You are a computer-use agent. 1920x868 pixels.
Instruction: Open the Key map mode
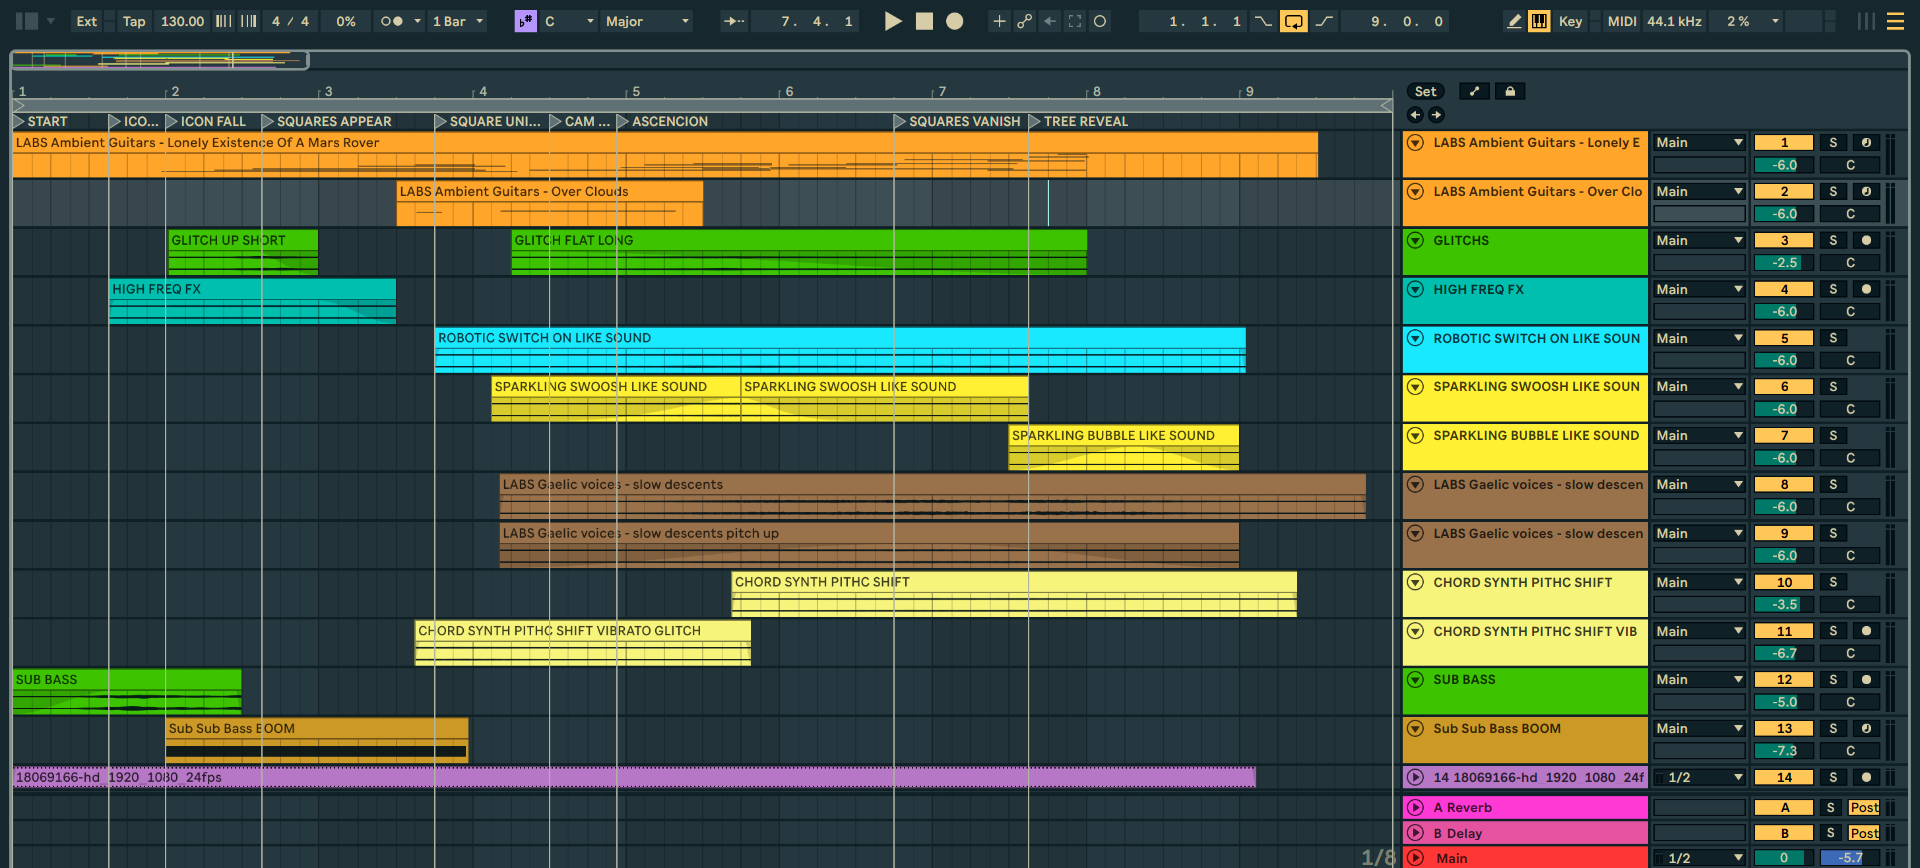1570,21
